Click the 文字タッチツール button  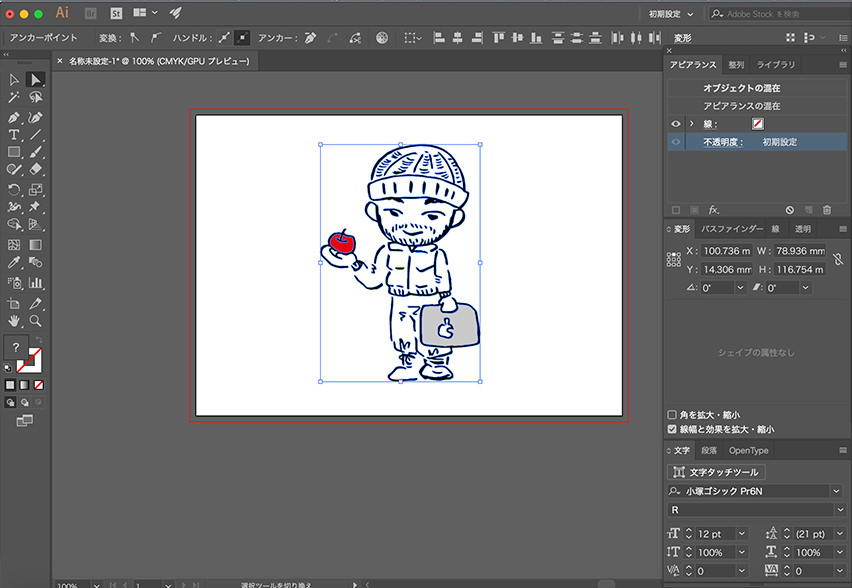point(717,472)
